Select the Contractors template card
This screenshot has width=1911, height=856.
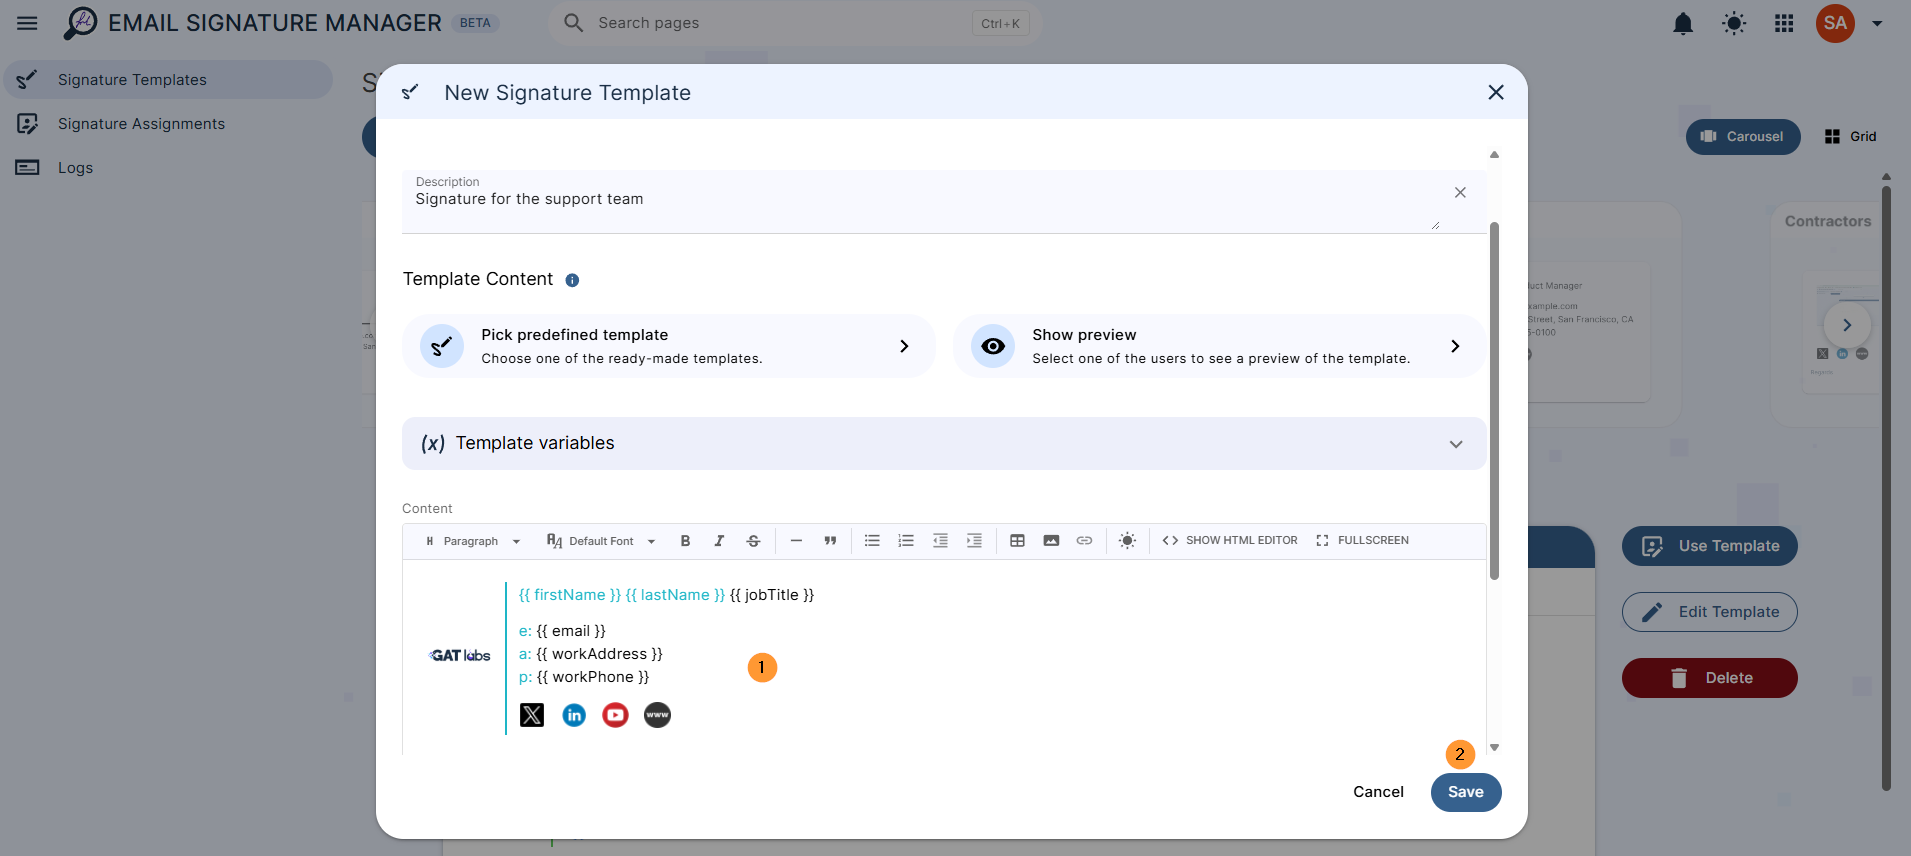(x=1826, y=315)
